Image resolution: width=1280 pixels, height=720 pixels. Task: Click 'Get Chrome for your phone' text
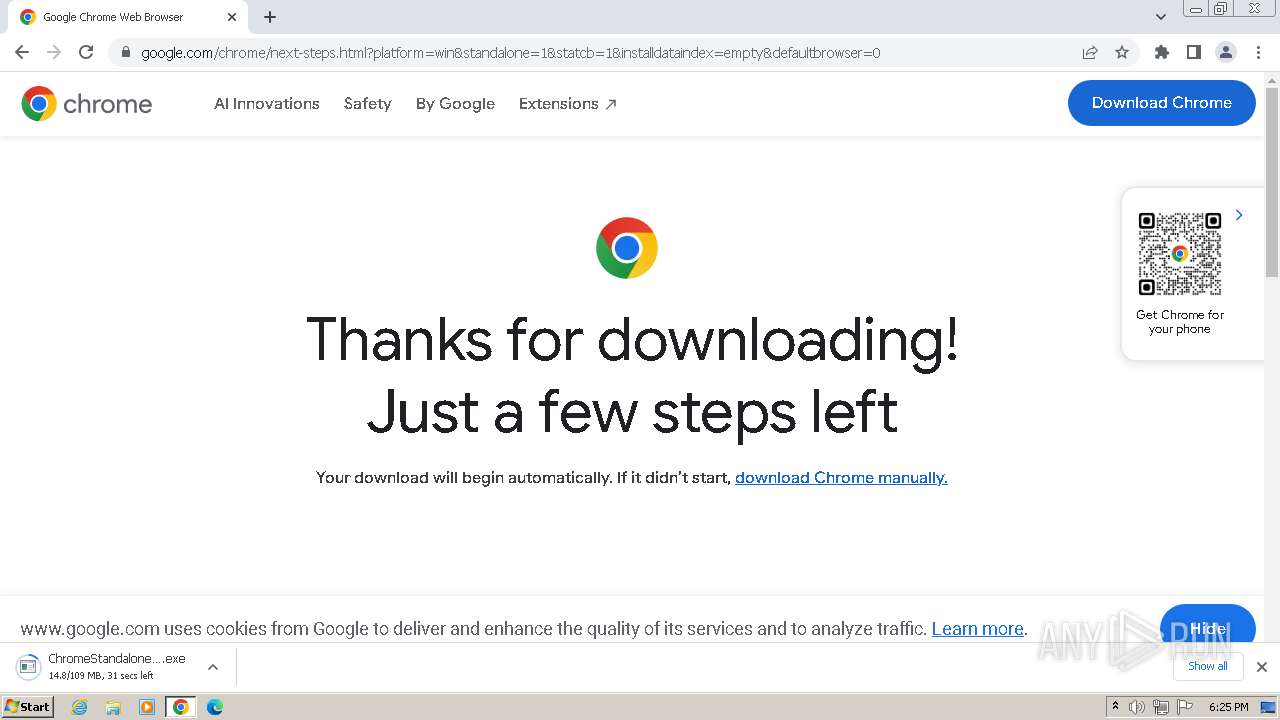pos(1180,322)
